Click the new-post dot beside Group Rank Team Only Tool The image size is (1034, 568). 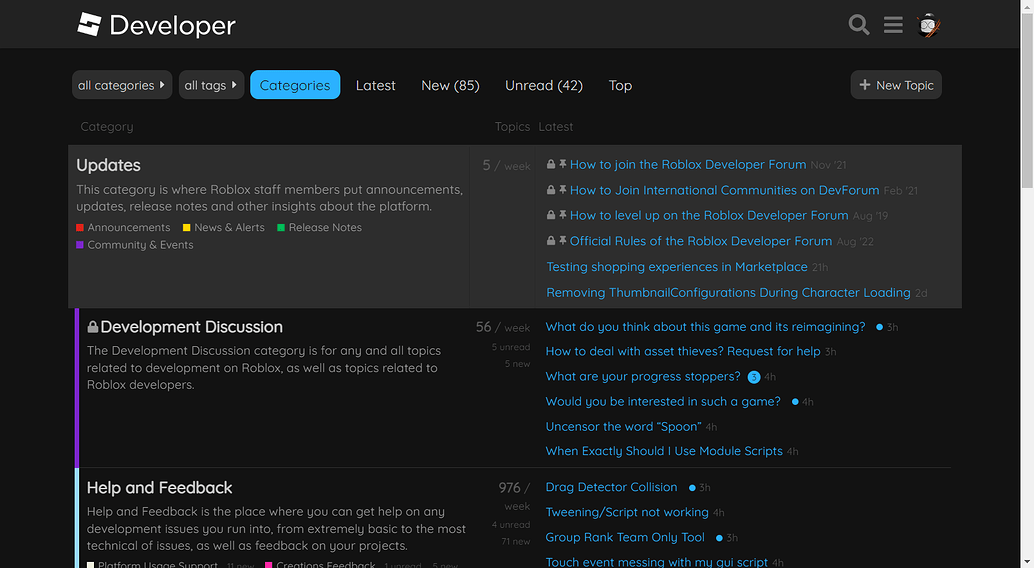(719, 538)
